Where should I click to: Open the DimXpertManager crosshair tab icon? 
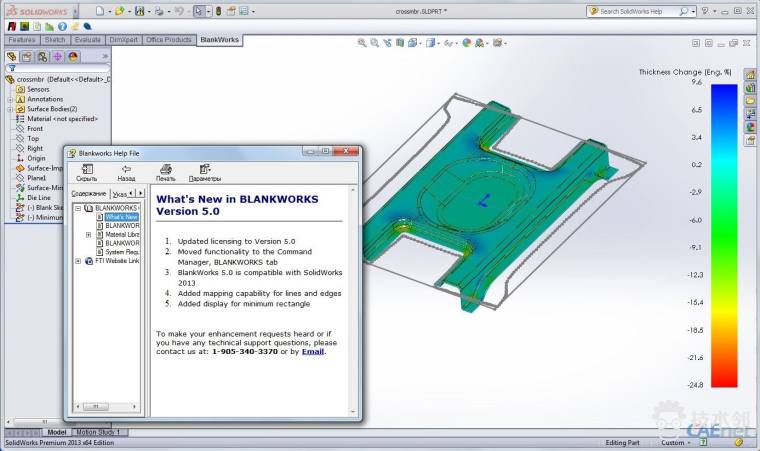[x=58, y=57]
